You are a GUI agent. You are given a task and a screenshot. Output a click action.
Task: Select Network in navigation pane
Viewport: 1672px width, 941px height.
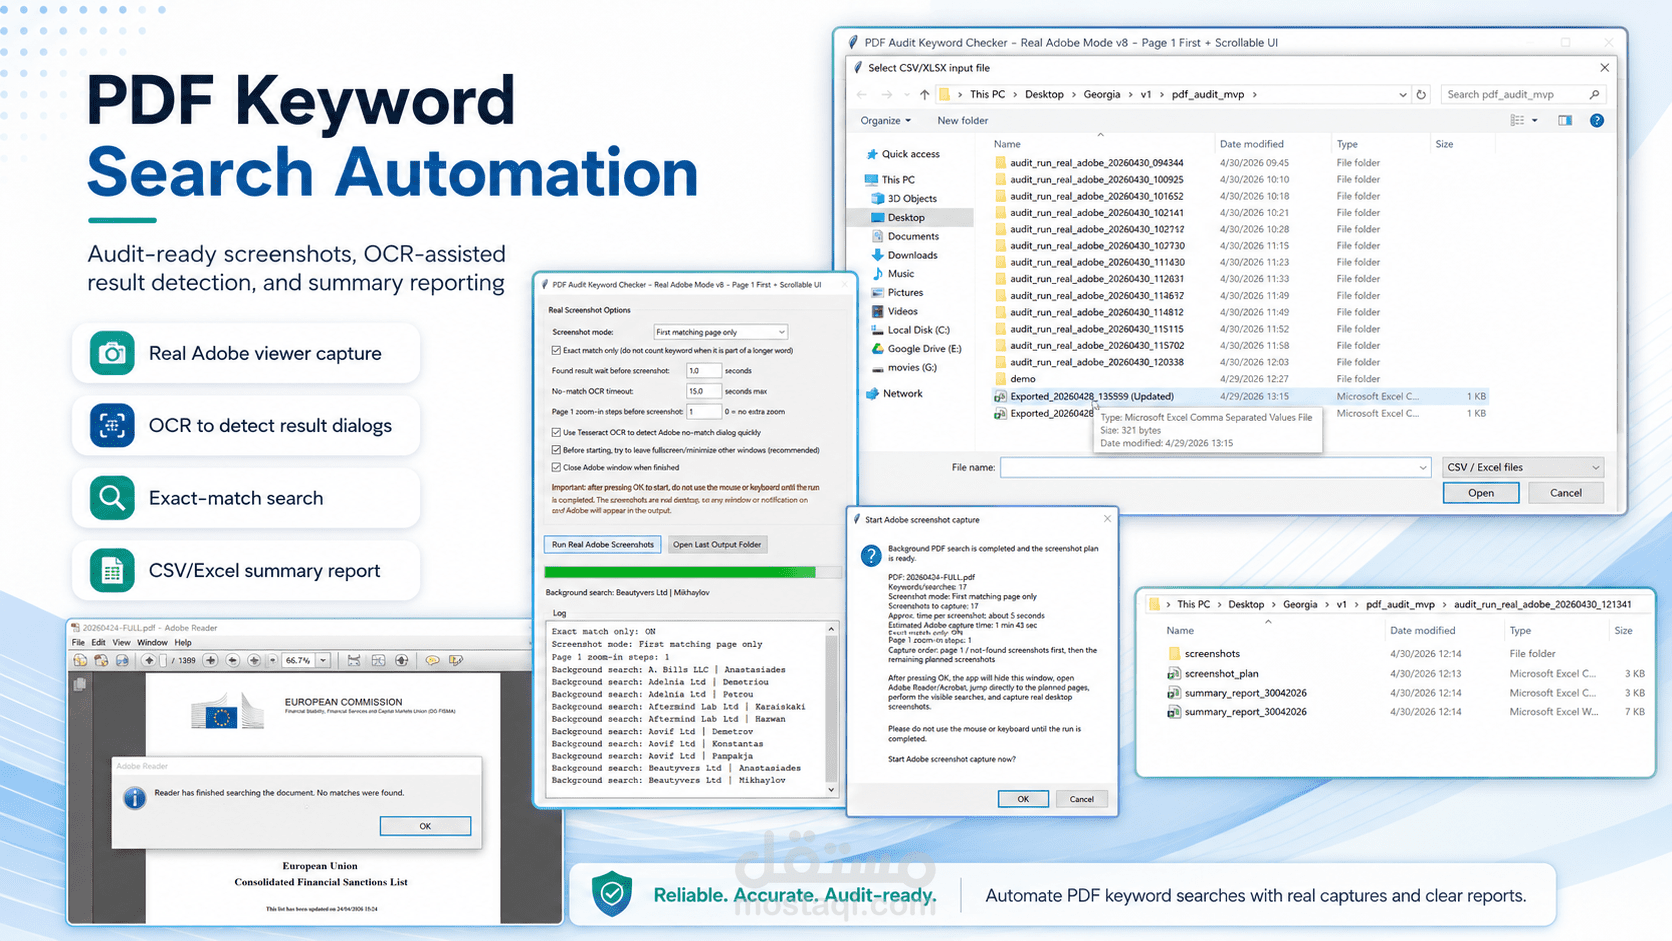[x=894, y=394]
